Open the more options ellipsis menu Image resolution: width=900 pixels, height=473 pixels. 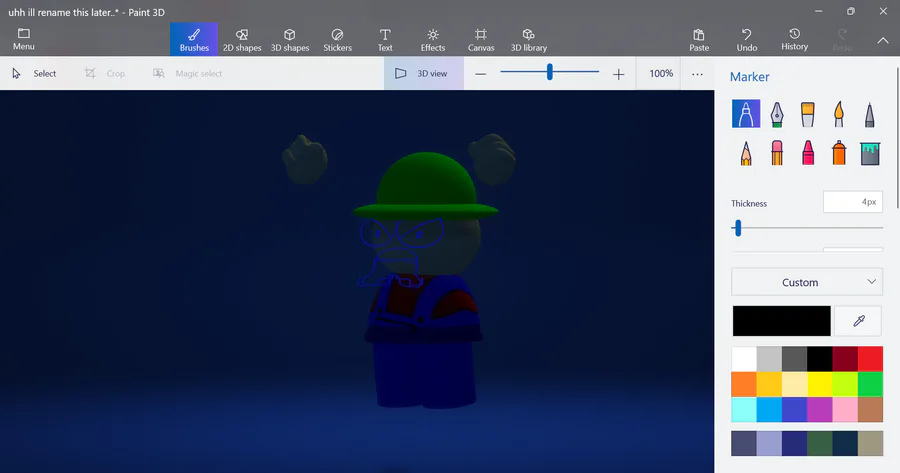coord(697,74)
